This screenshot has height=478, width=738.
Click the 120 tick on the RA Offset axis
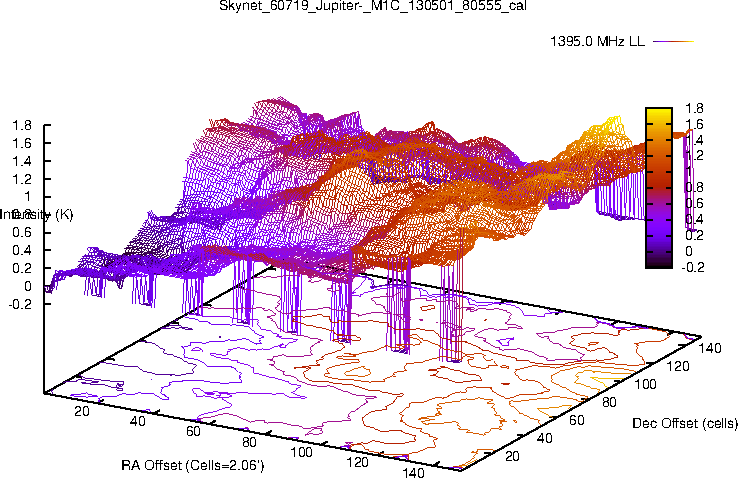click(x=357, y=462)
